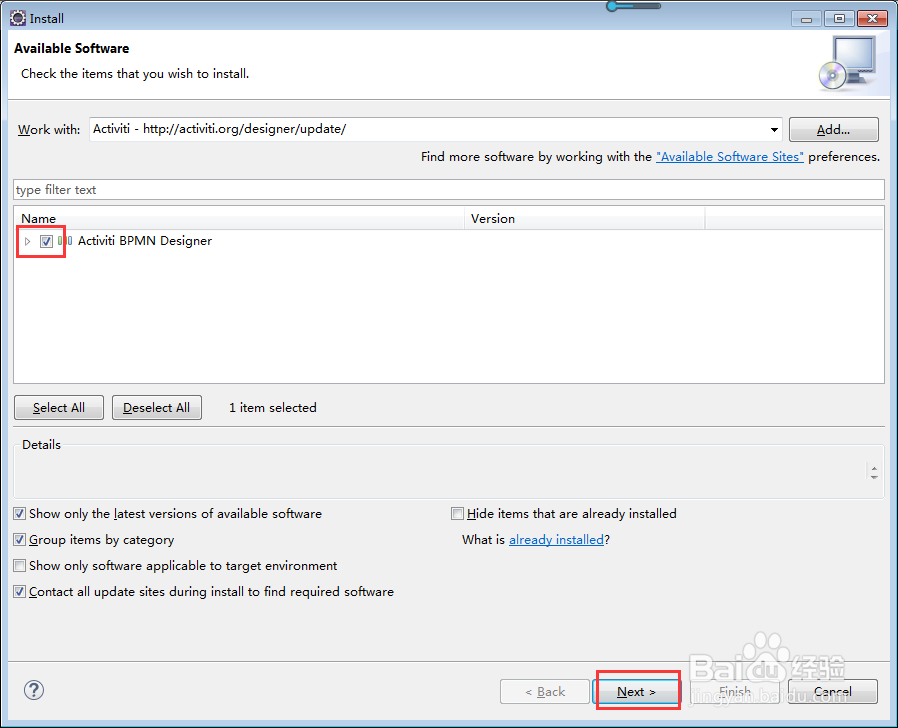Minimize the Install window
The image size is (898, 728).
(x=806, y=19)
